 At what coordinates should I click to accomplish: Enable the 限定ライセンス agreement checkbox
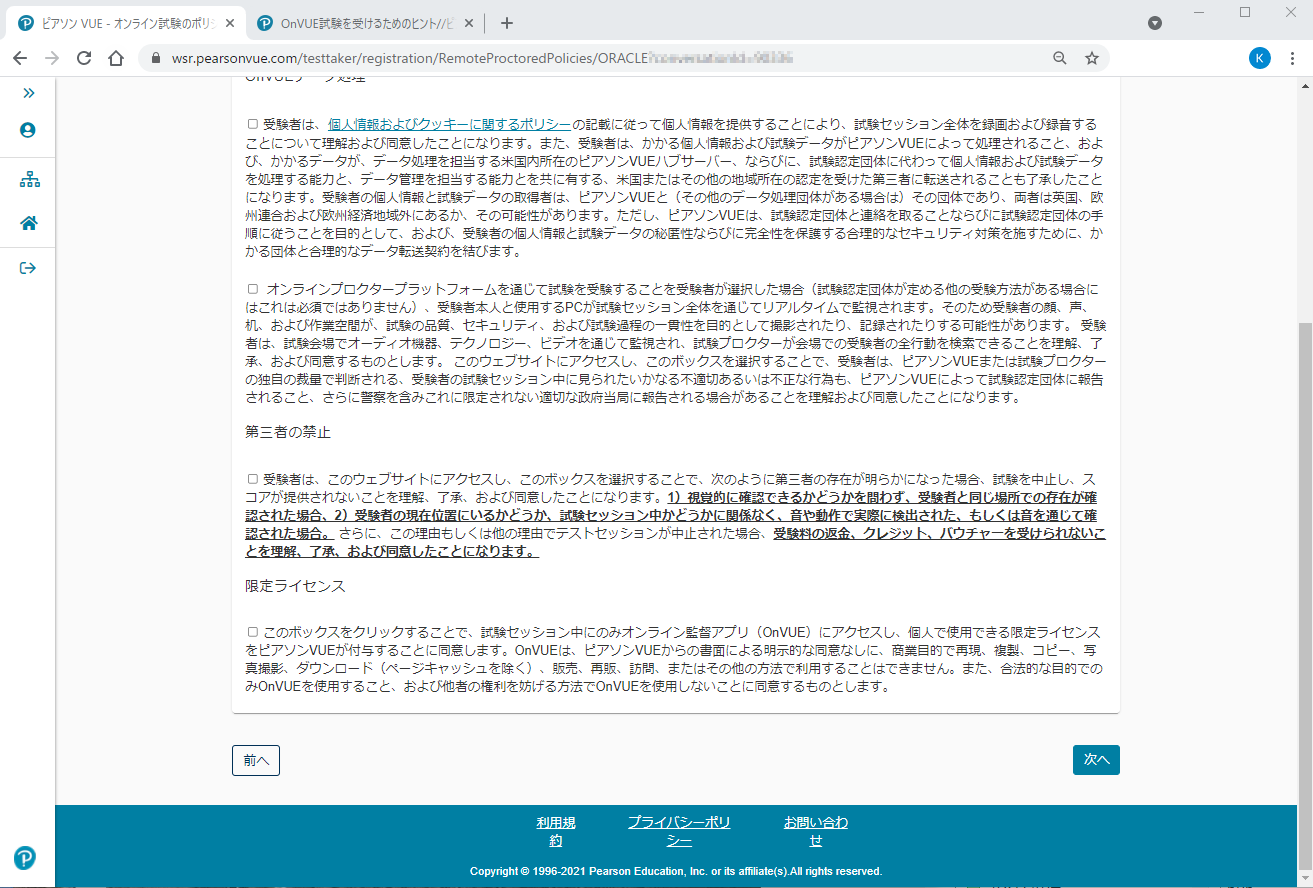click(x=253, y=632)
